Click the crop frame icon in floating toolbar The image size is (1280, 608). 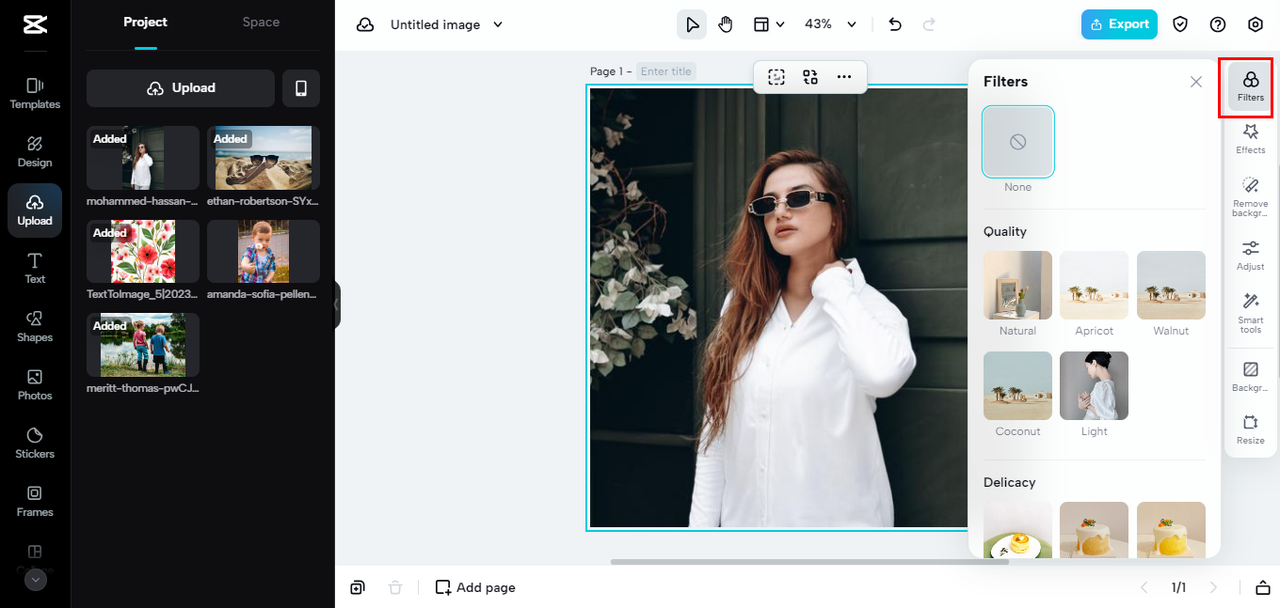coord(776,77)
